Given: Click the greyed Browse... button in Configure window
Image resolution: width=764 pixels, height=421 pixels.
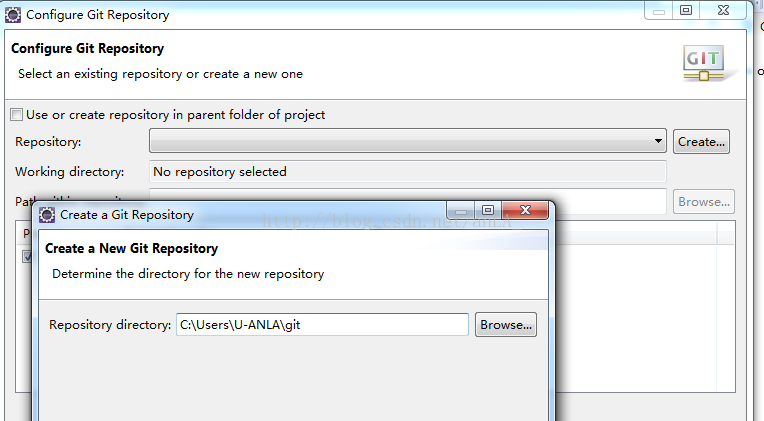Looking at the screenshot, I should click(x=704, y=202).
